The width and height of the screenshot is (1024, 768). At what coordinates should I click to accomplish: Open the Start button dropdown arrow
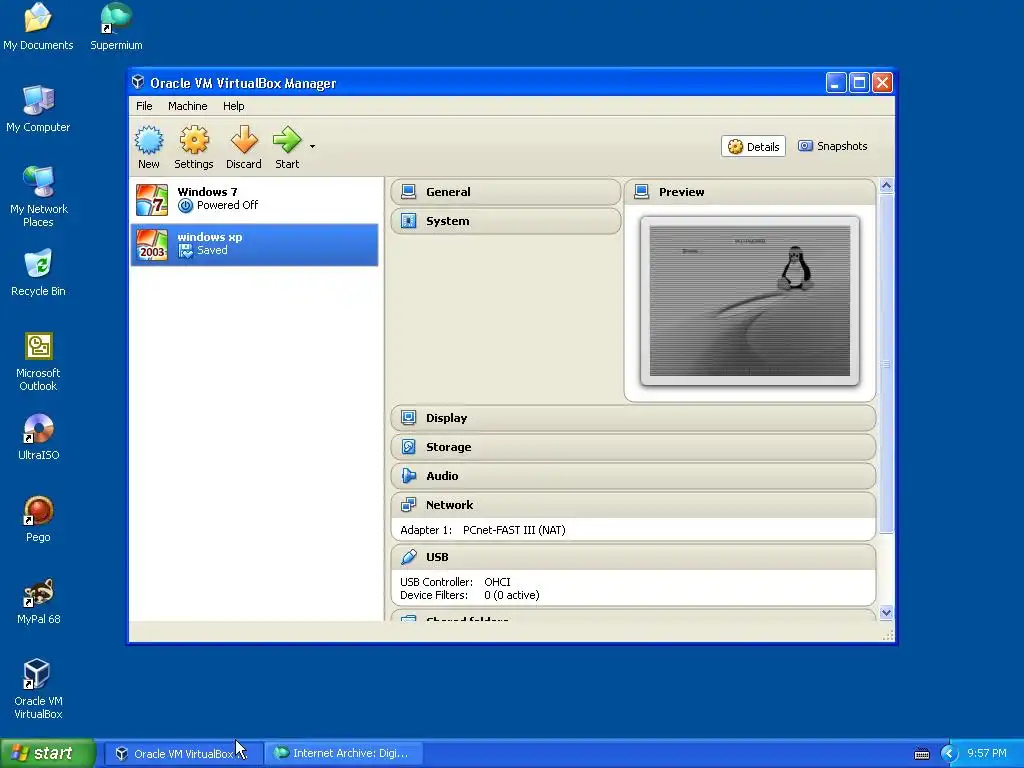(312, 146)
